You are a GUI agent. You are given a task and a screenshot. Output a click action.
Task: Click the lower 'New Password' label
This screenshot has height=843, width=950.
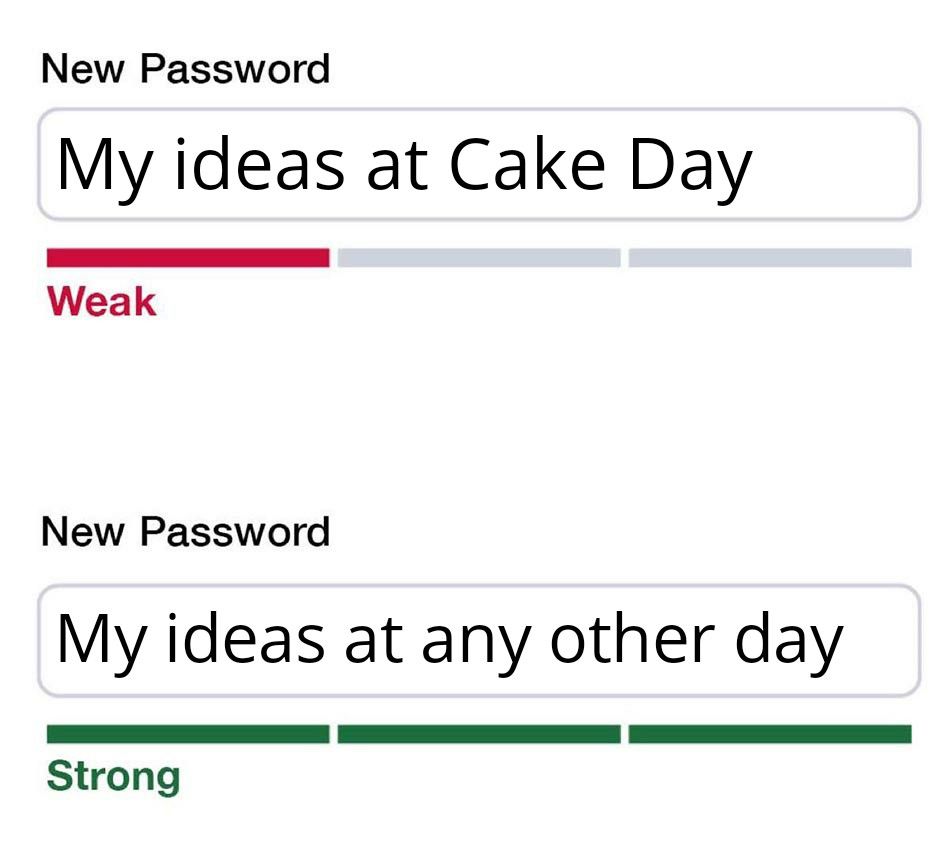point(186,531)
